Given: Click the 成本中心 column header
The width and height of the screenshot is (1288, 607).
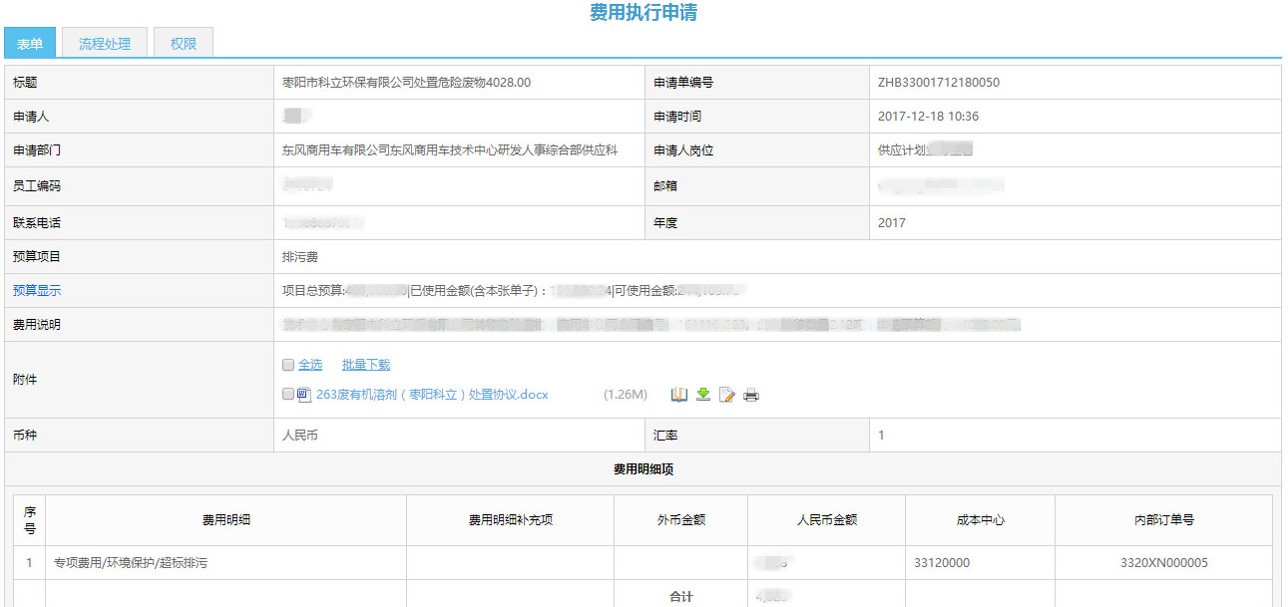Looking at the screenshot, I should coord(979,520).
